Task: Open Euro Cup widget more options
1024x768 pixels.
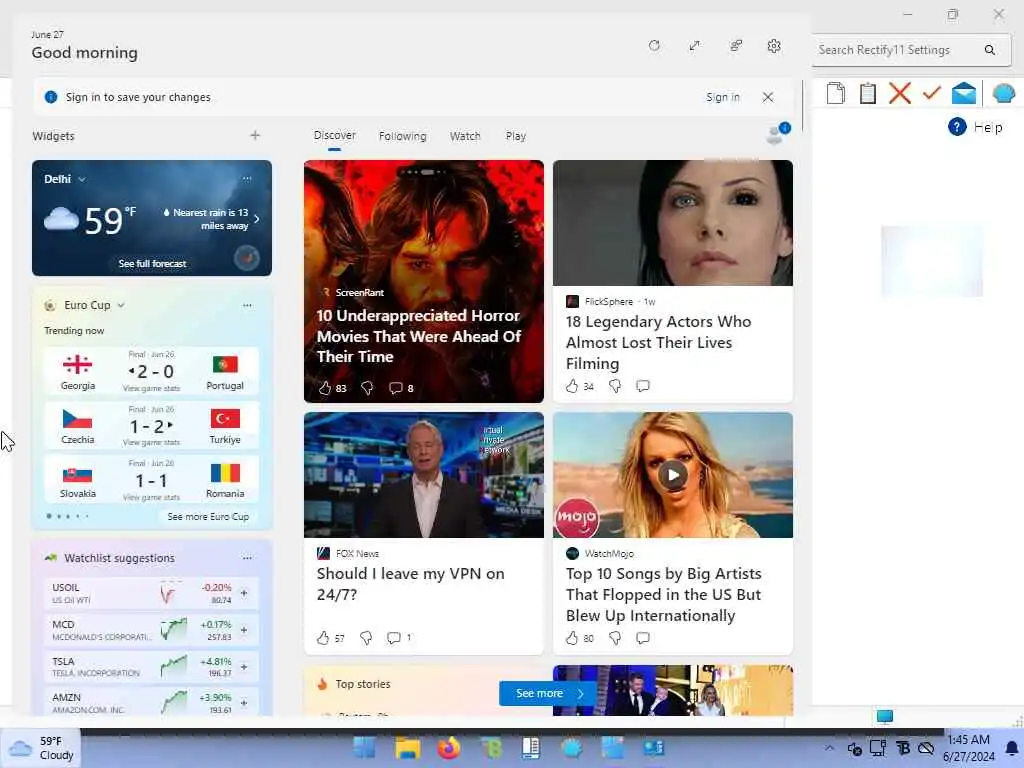Action: coord(247,305)
